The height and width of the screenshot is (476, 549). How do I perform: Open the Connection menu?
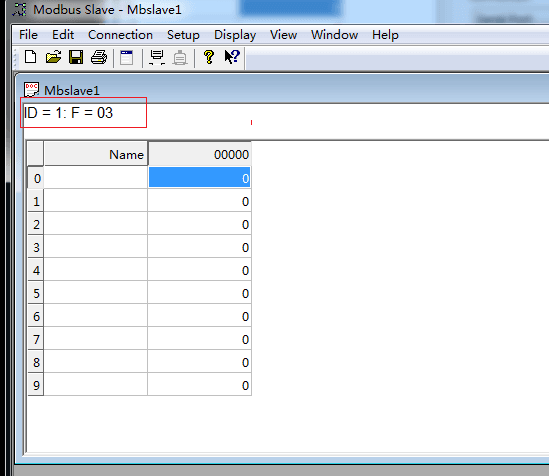(x=120, y=35)
